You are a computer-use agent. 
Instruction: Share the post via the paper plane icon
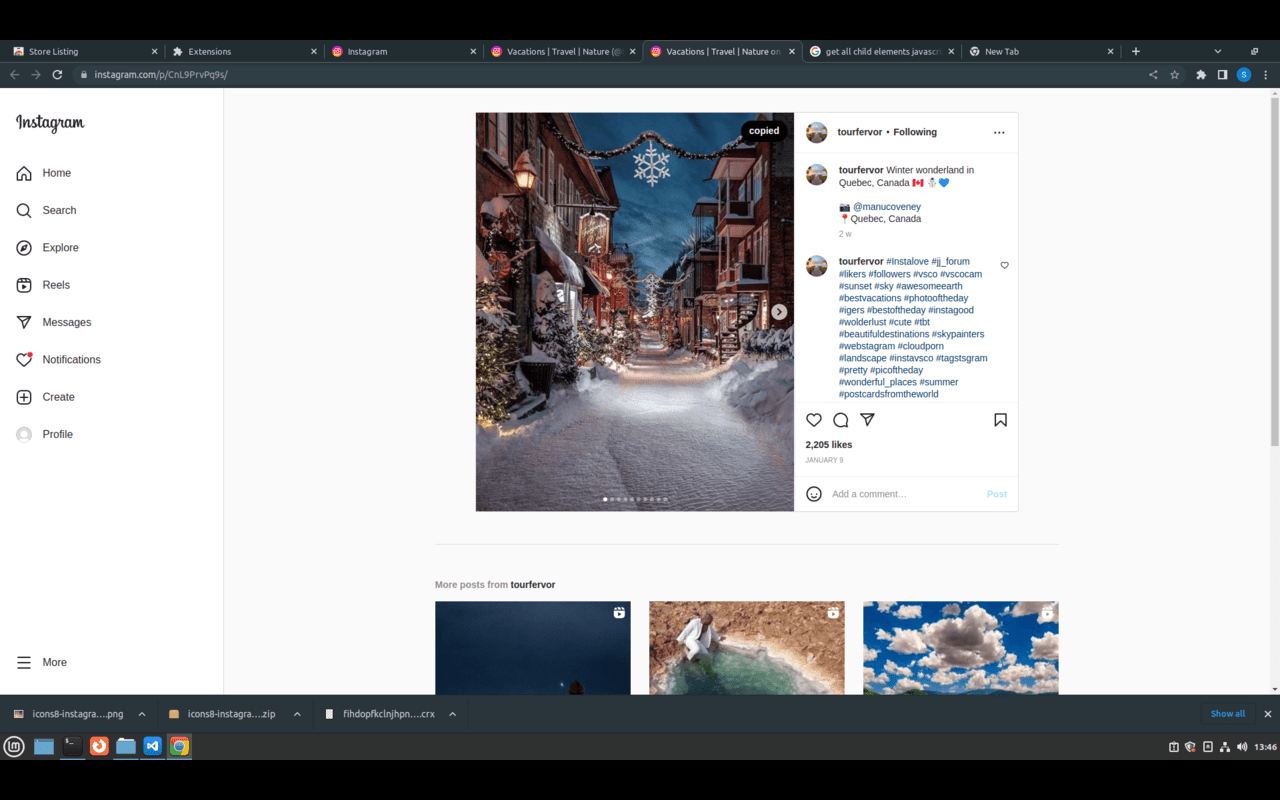867,419
